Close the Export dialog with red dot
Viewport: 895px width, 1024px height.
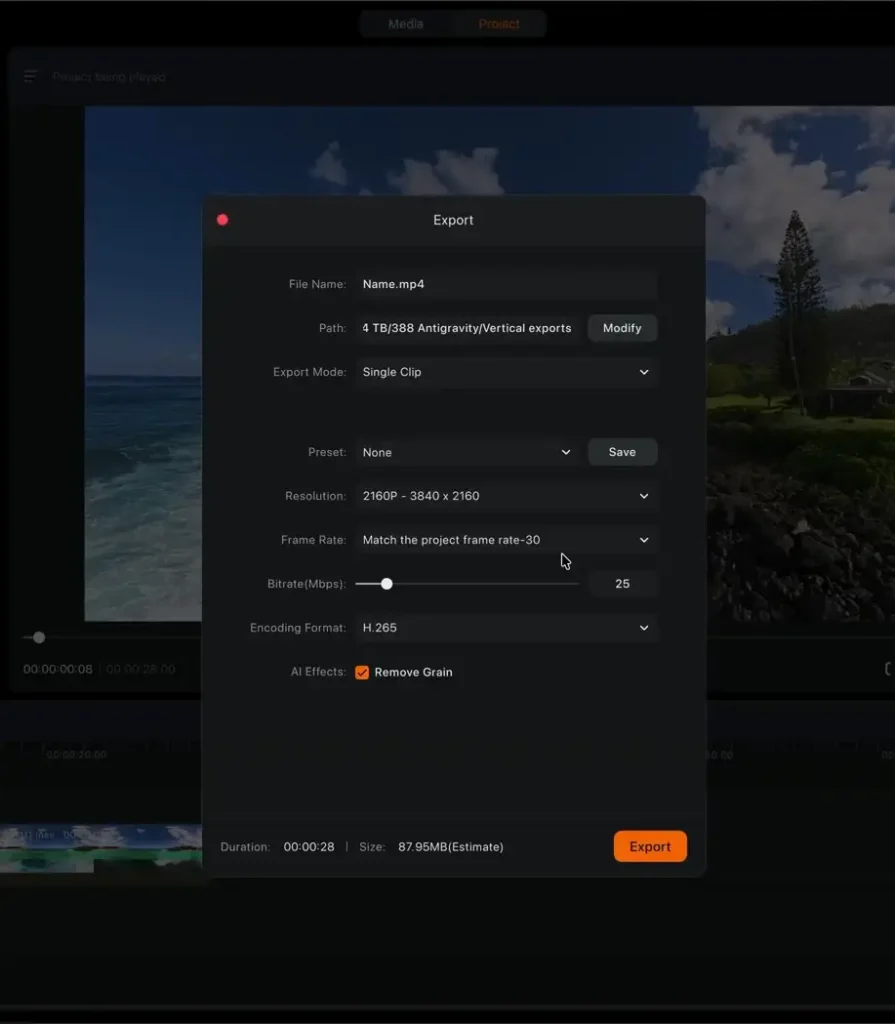(222, 220)
